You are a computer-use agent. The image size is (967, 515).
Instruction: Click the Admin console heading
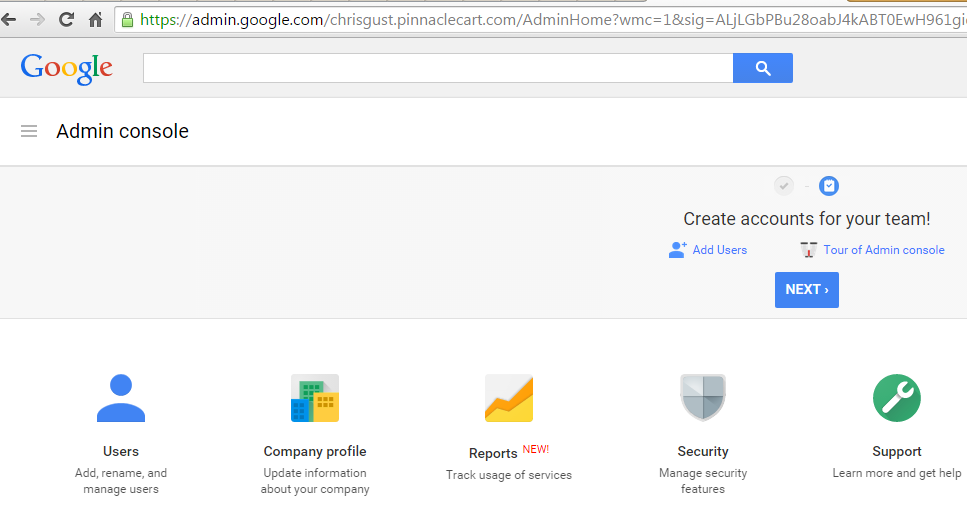pos(122,131)
